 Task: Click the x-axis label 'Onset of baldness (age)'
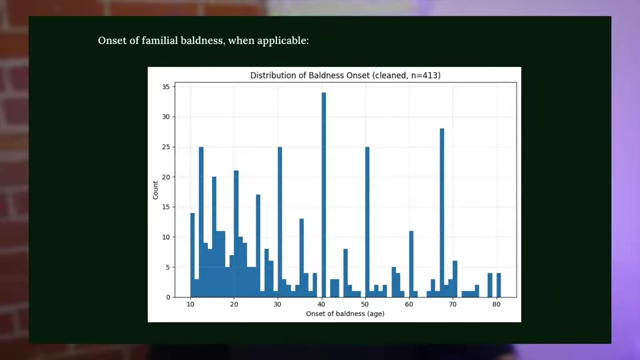pos(345,313)
